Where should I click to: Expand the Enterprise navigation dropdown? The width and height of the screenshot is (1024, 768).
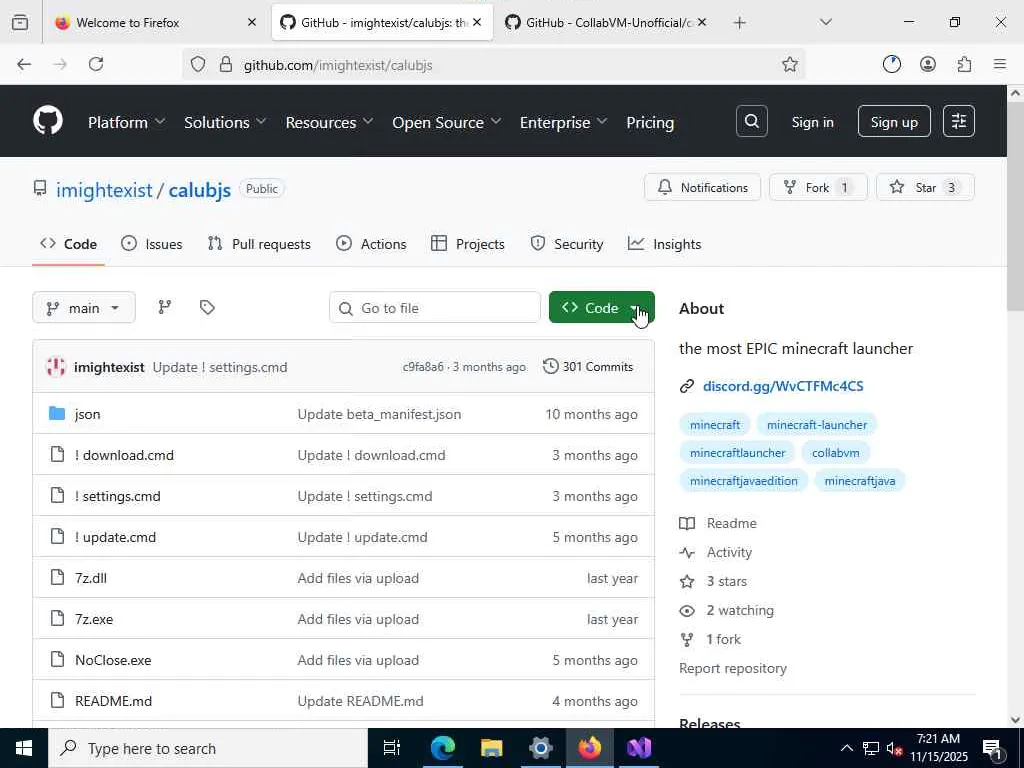pos(563,122)
